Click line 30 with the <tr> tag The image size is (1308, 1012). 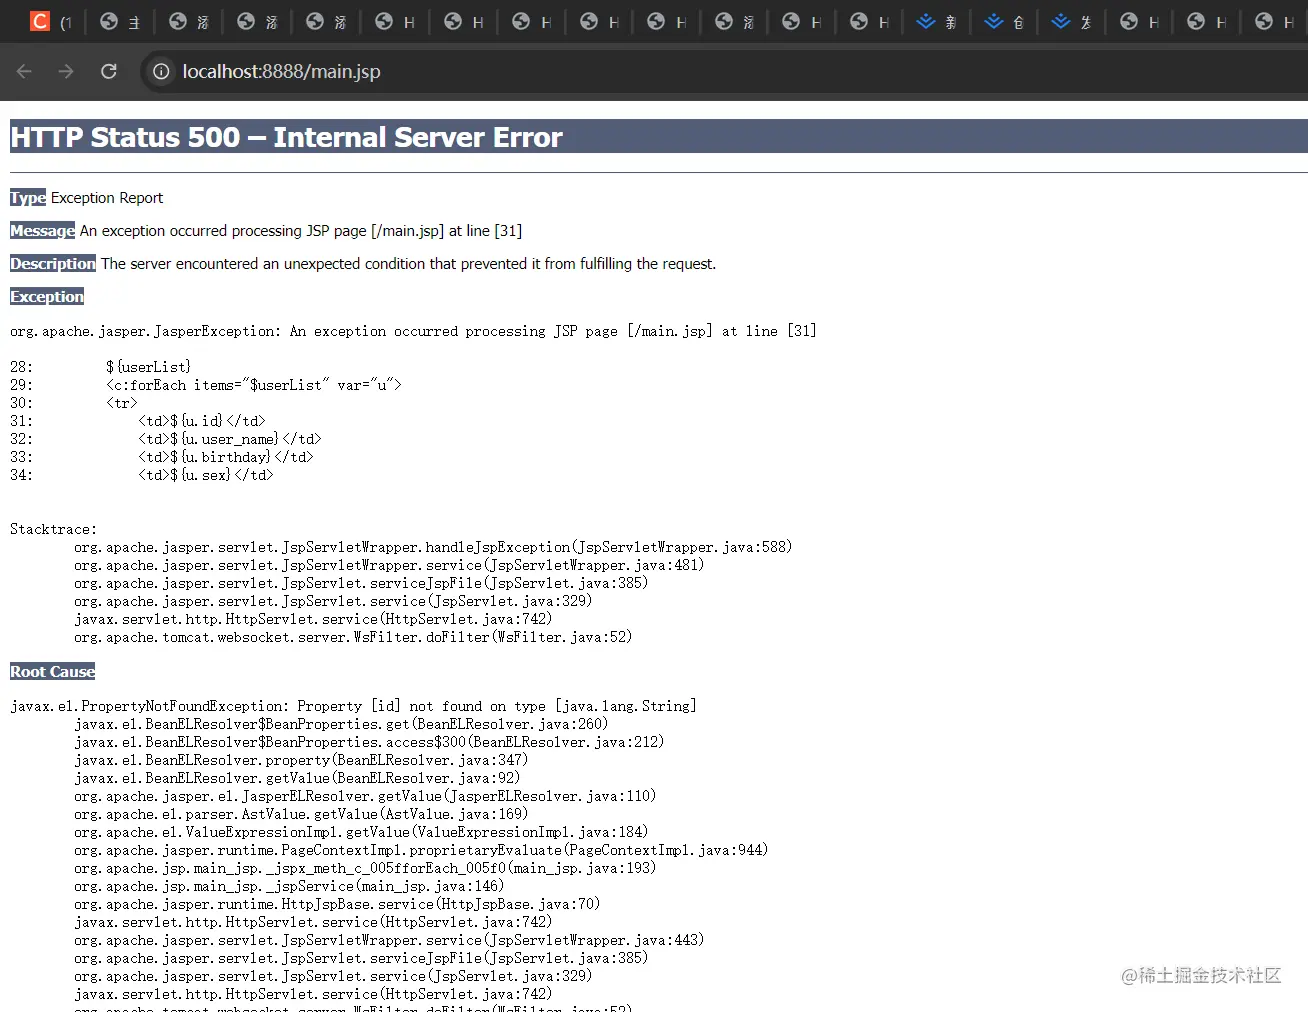pos(73,403)
